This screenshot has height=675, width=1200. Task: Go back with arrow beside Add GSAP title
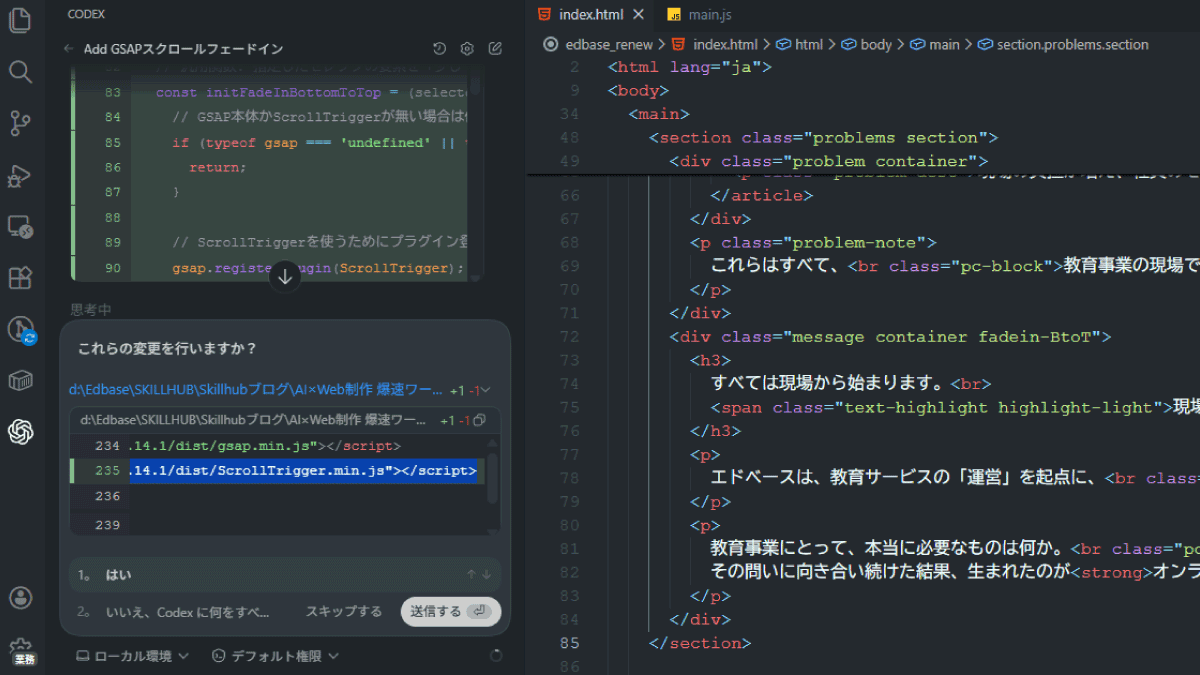(x=69, y=49)
